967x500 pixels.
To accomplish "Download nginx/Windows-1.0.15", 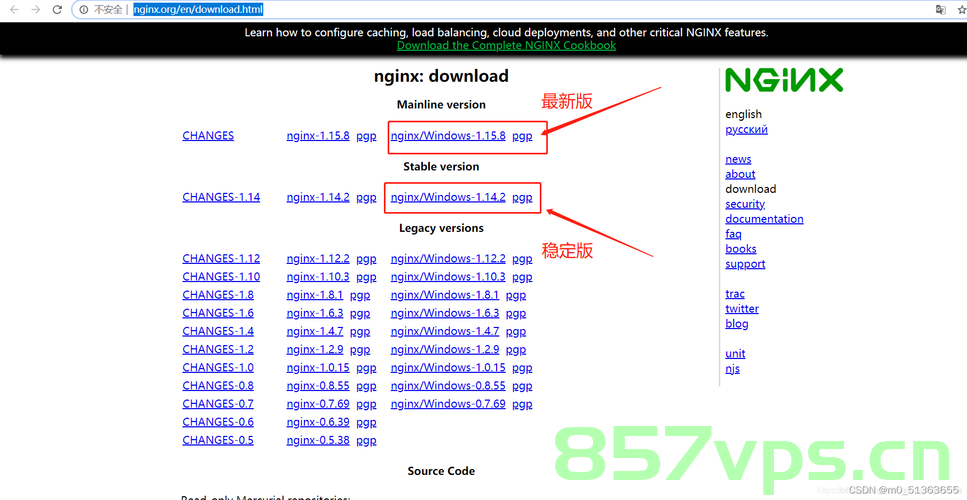I will pos(448,367).
